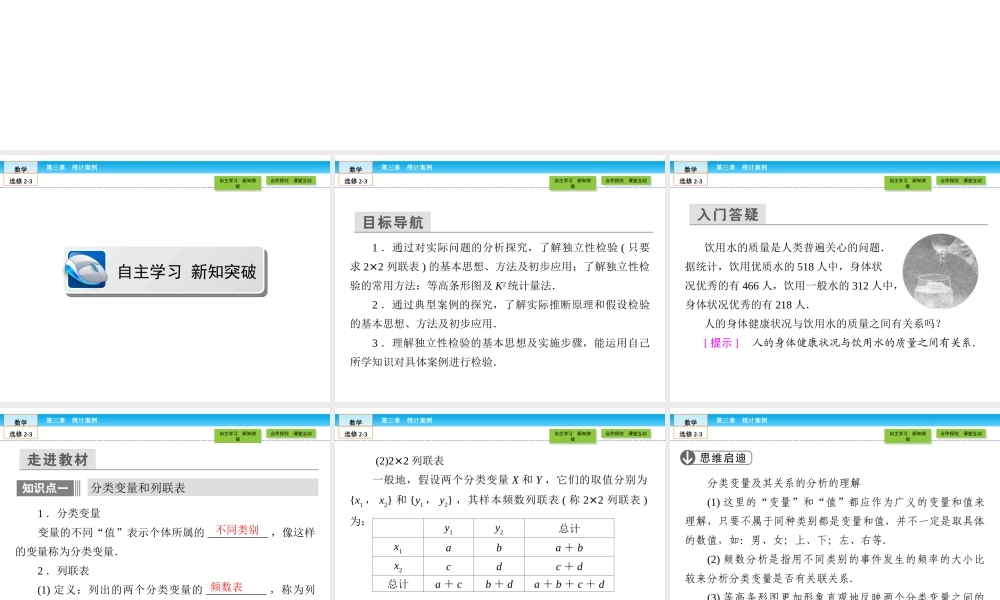Screen dimensions: 1000x600
Task: Select the 入门答疑 heading
Action: [728, 215]
